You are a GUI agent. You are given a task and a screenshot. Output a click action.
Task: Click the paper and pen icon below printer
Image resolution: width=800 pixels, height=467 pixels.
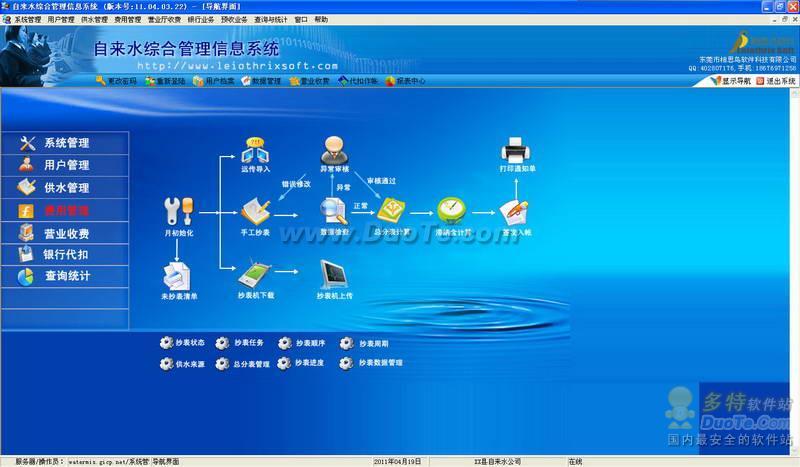514,213
